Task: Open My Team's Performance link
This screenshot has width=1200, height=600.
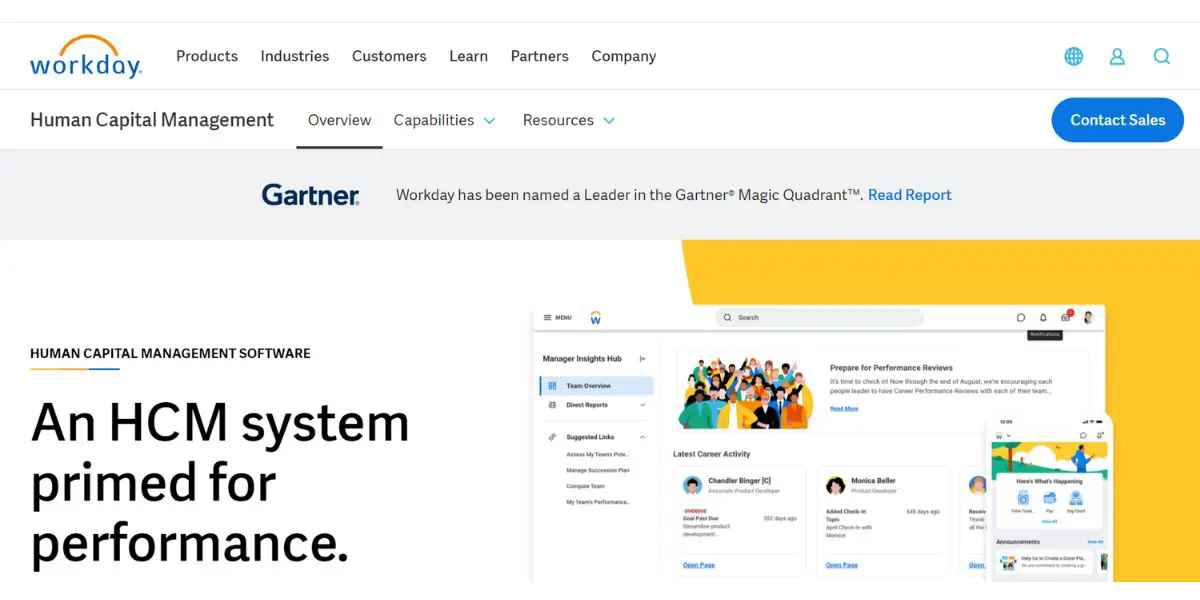Action: 598,502
